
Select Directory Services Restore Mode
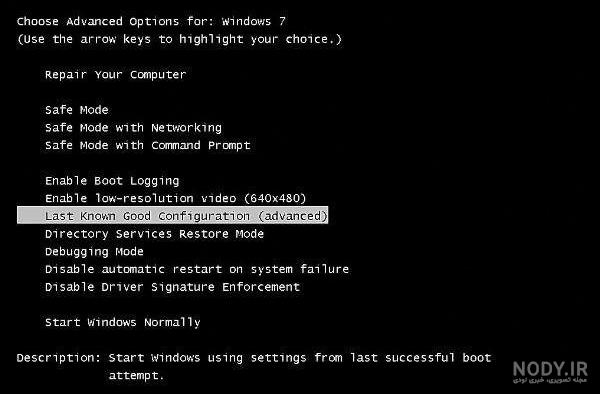154,234
